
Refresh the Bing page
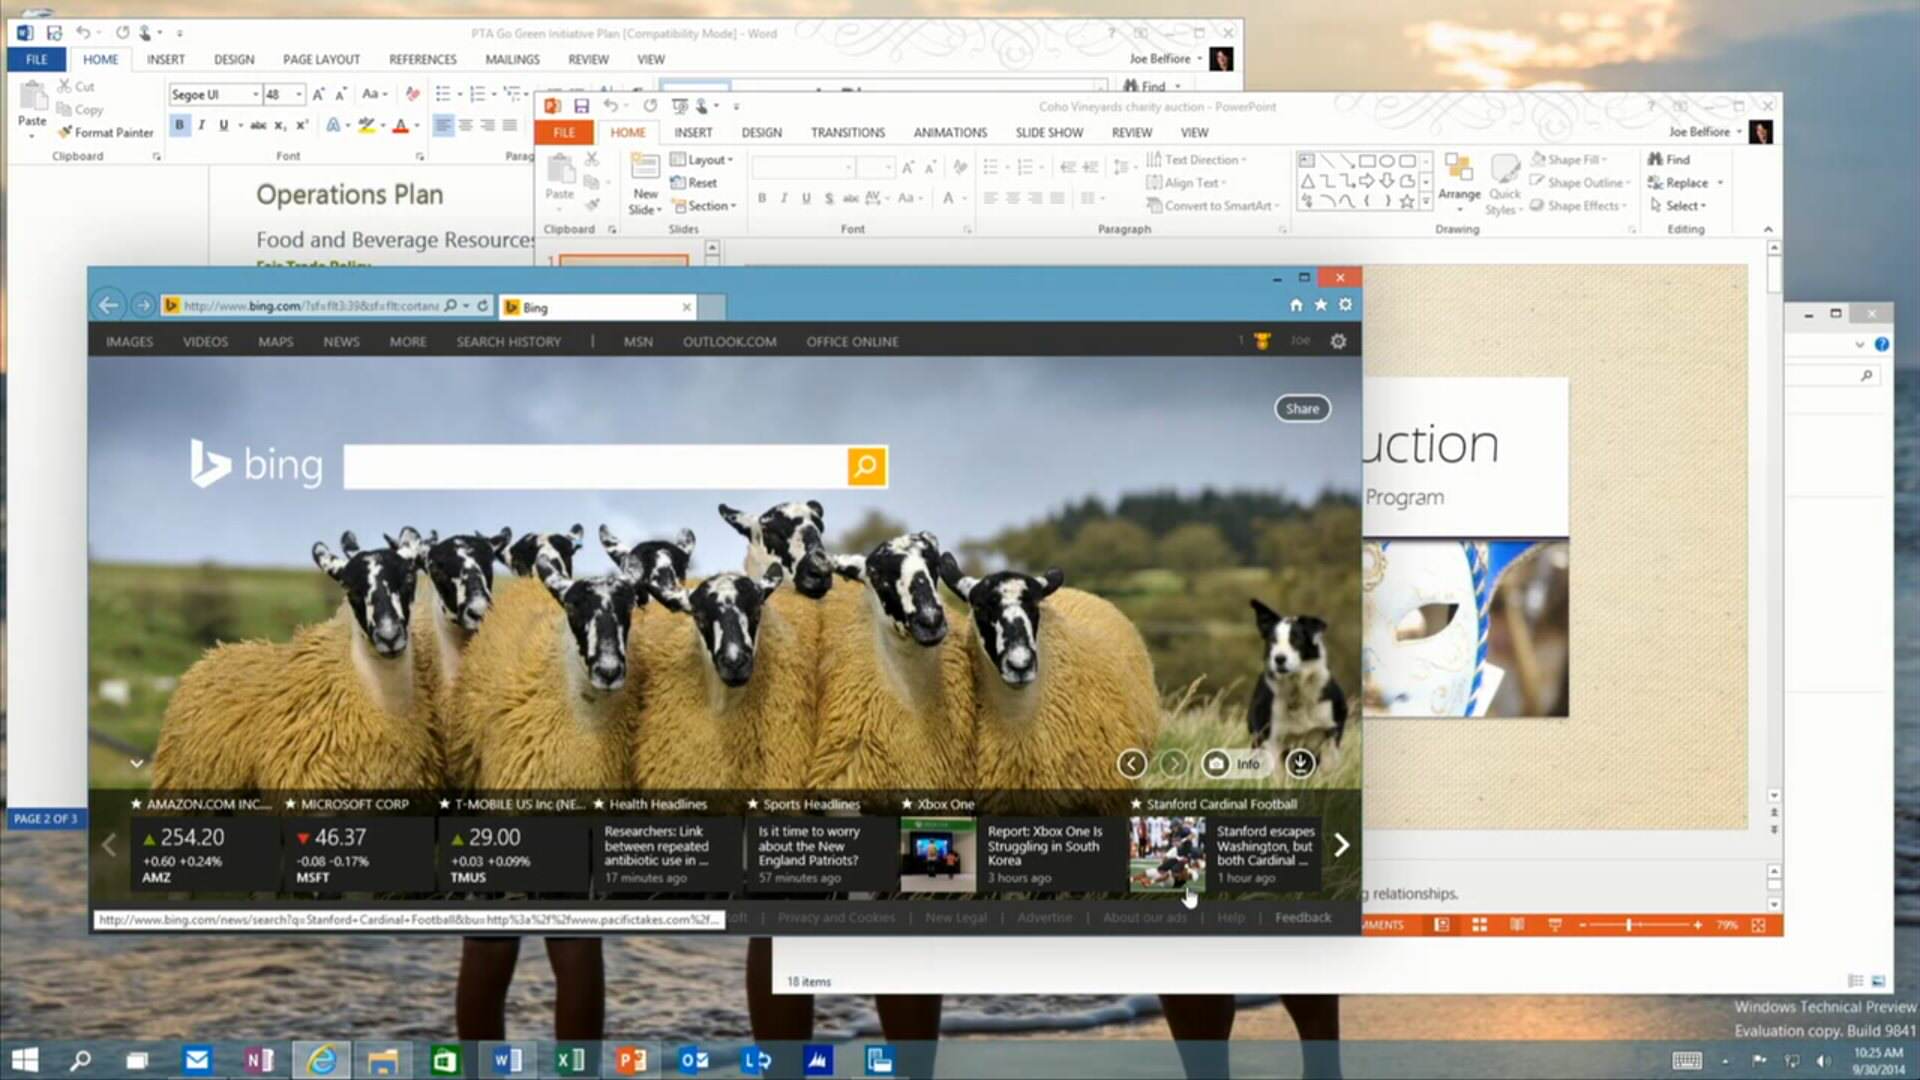click(x=483, y=306)
